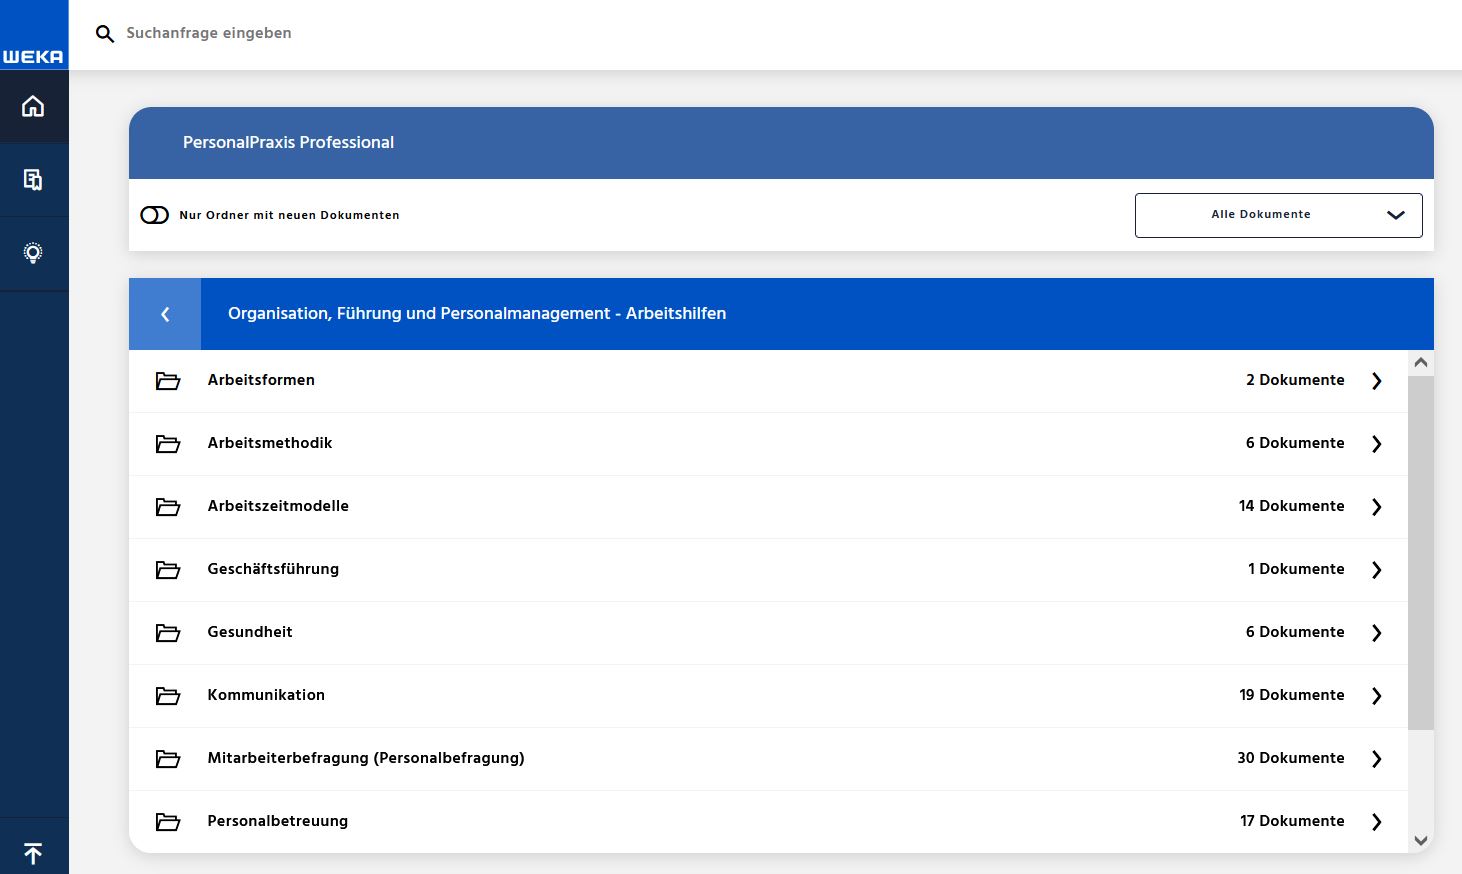The height and width of the screenshot is (874, 1462).
Task: Go back using the left chevron button
Action: pyautogui.click(x=165, y=314)
